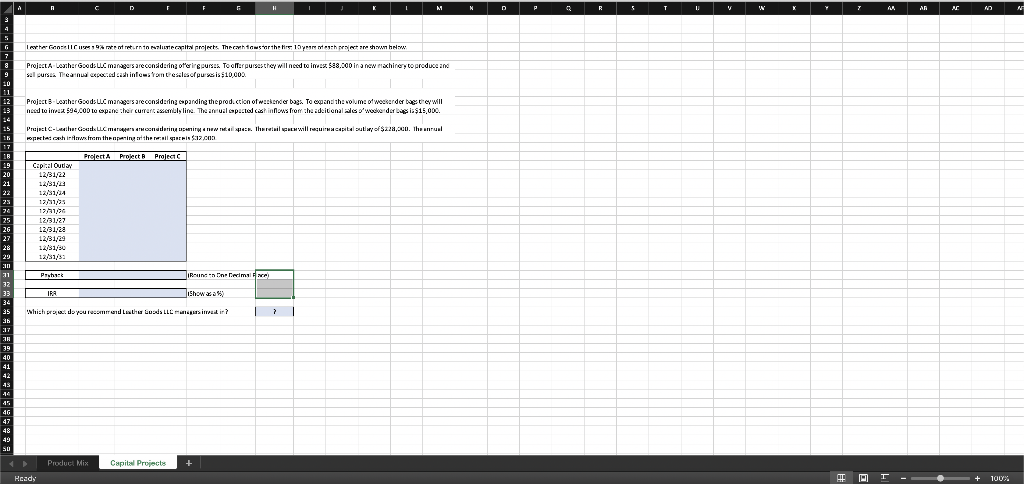Click 'Ready' status in status bar
Image resolution: width=1024 pixels, height=484 pixels.
pyautogui.click(x=25, y=478)
